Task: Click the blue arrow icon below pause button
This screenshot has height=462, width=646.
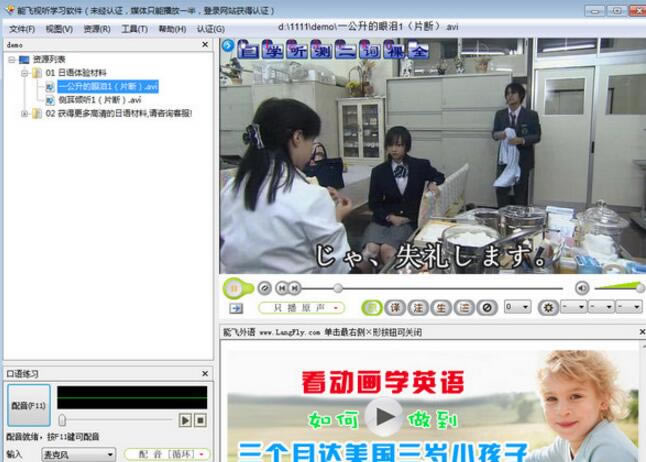Action: tap(236, 308)
